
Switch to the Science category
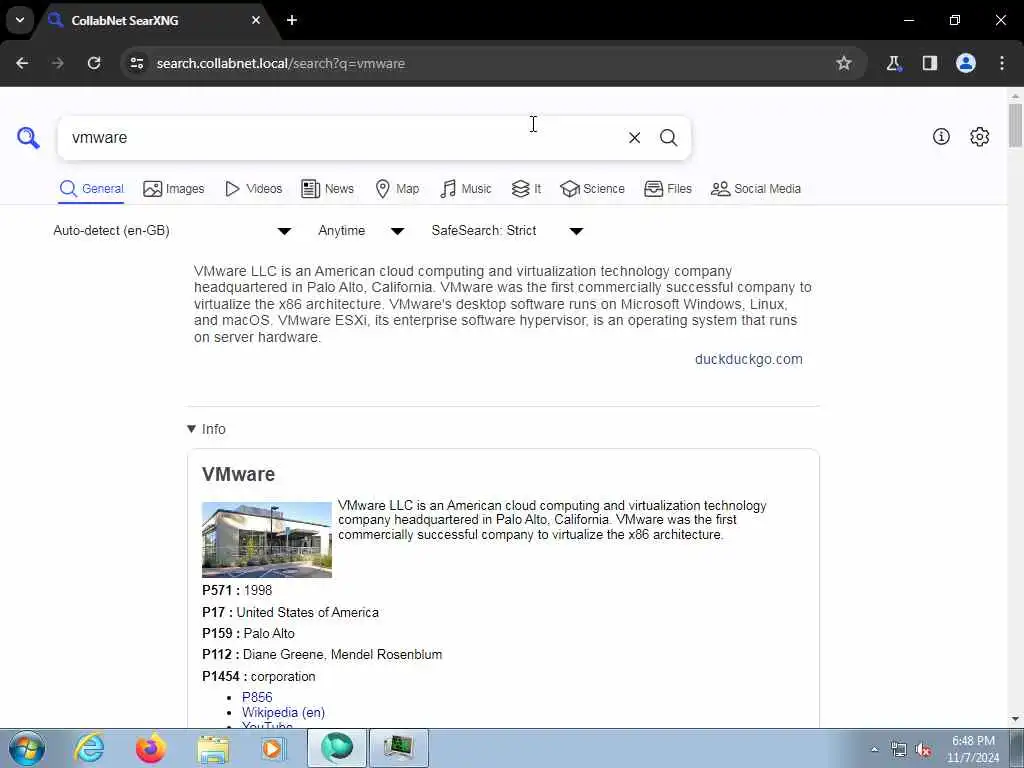pyautogui.click(x=592, y=189)
